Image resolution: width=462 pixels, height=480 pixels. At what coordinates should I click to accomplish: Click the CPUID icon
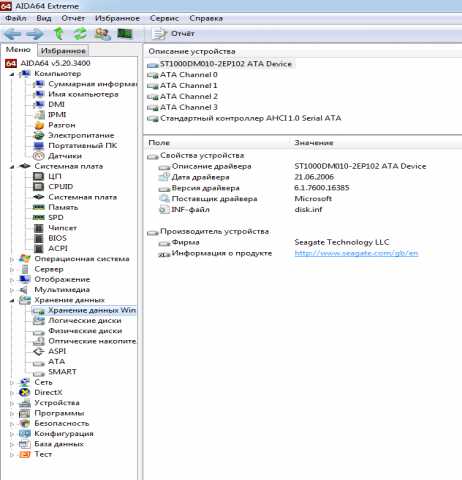39,187
